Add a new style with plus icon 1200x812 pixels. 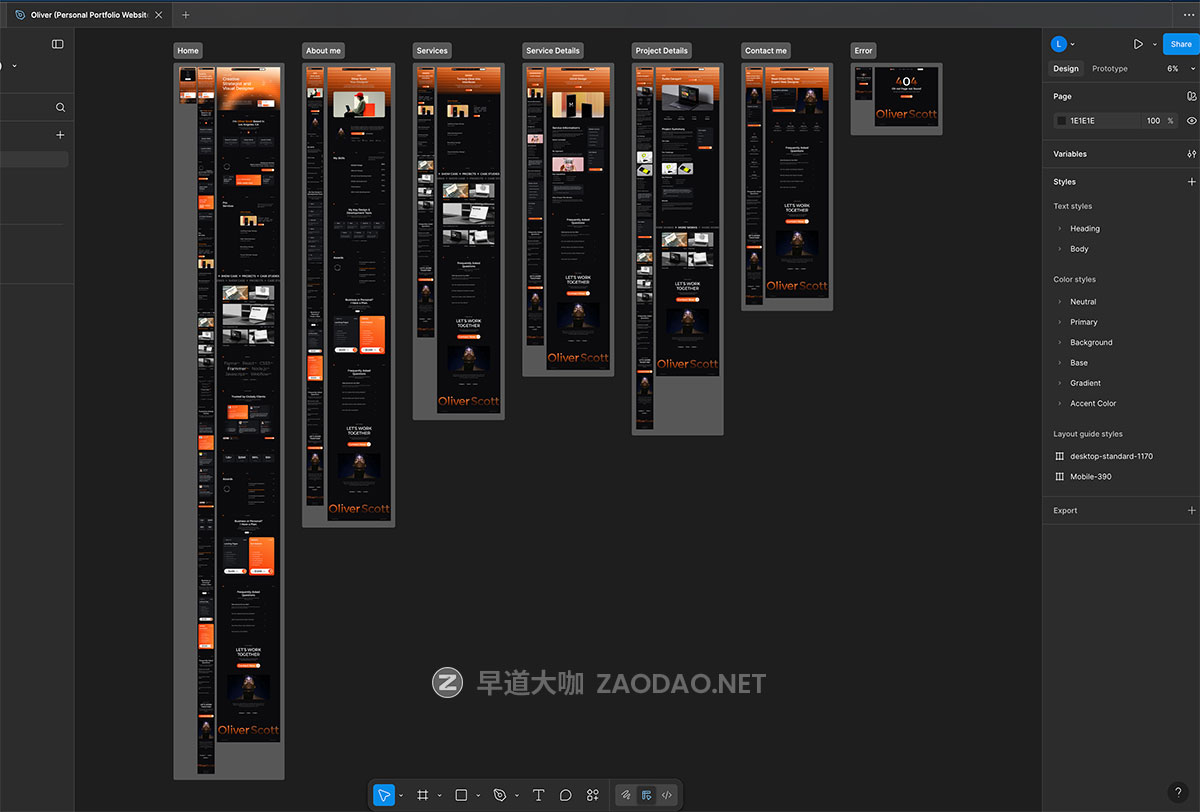pos(1191,182)
